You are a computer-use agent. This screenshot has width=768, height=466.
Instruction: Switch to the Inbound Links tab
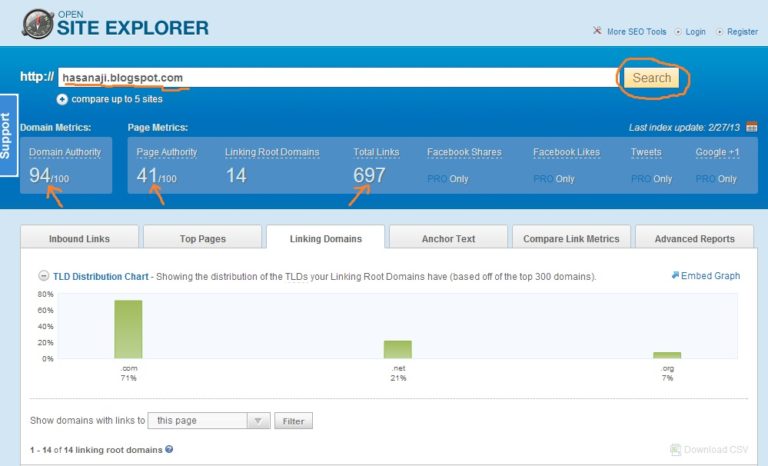tap(79, 239)
